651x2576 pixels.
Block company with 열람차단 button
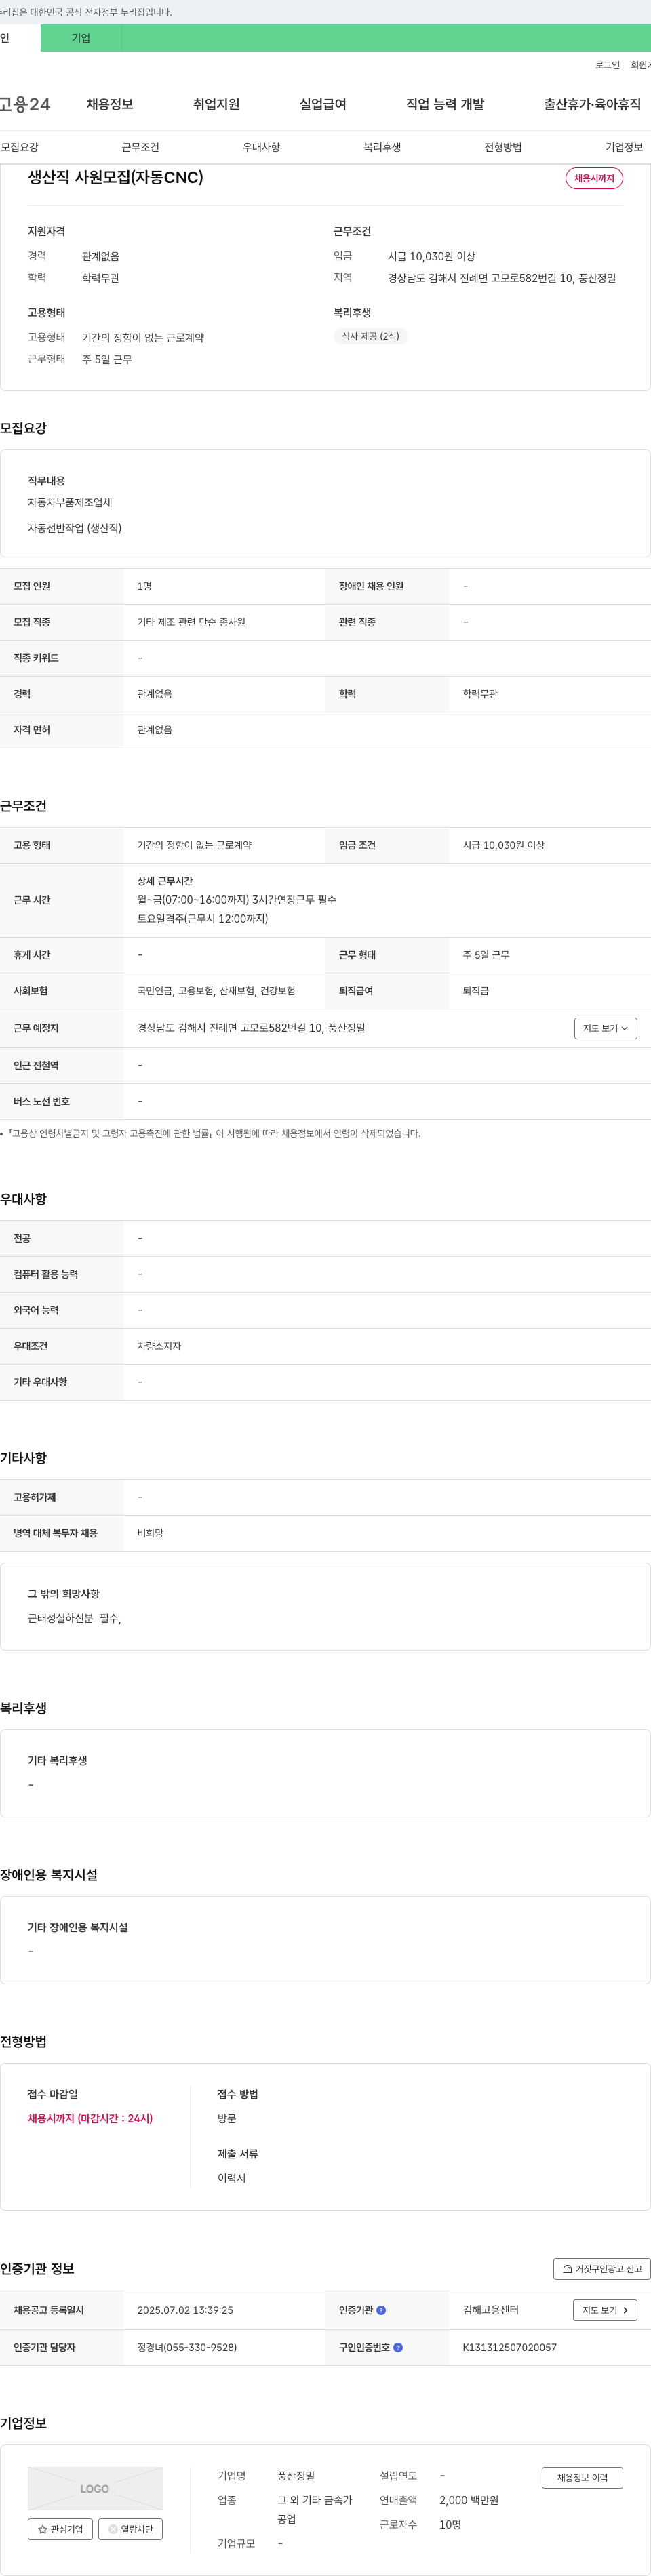pos(130,2529)
